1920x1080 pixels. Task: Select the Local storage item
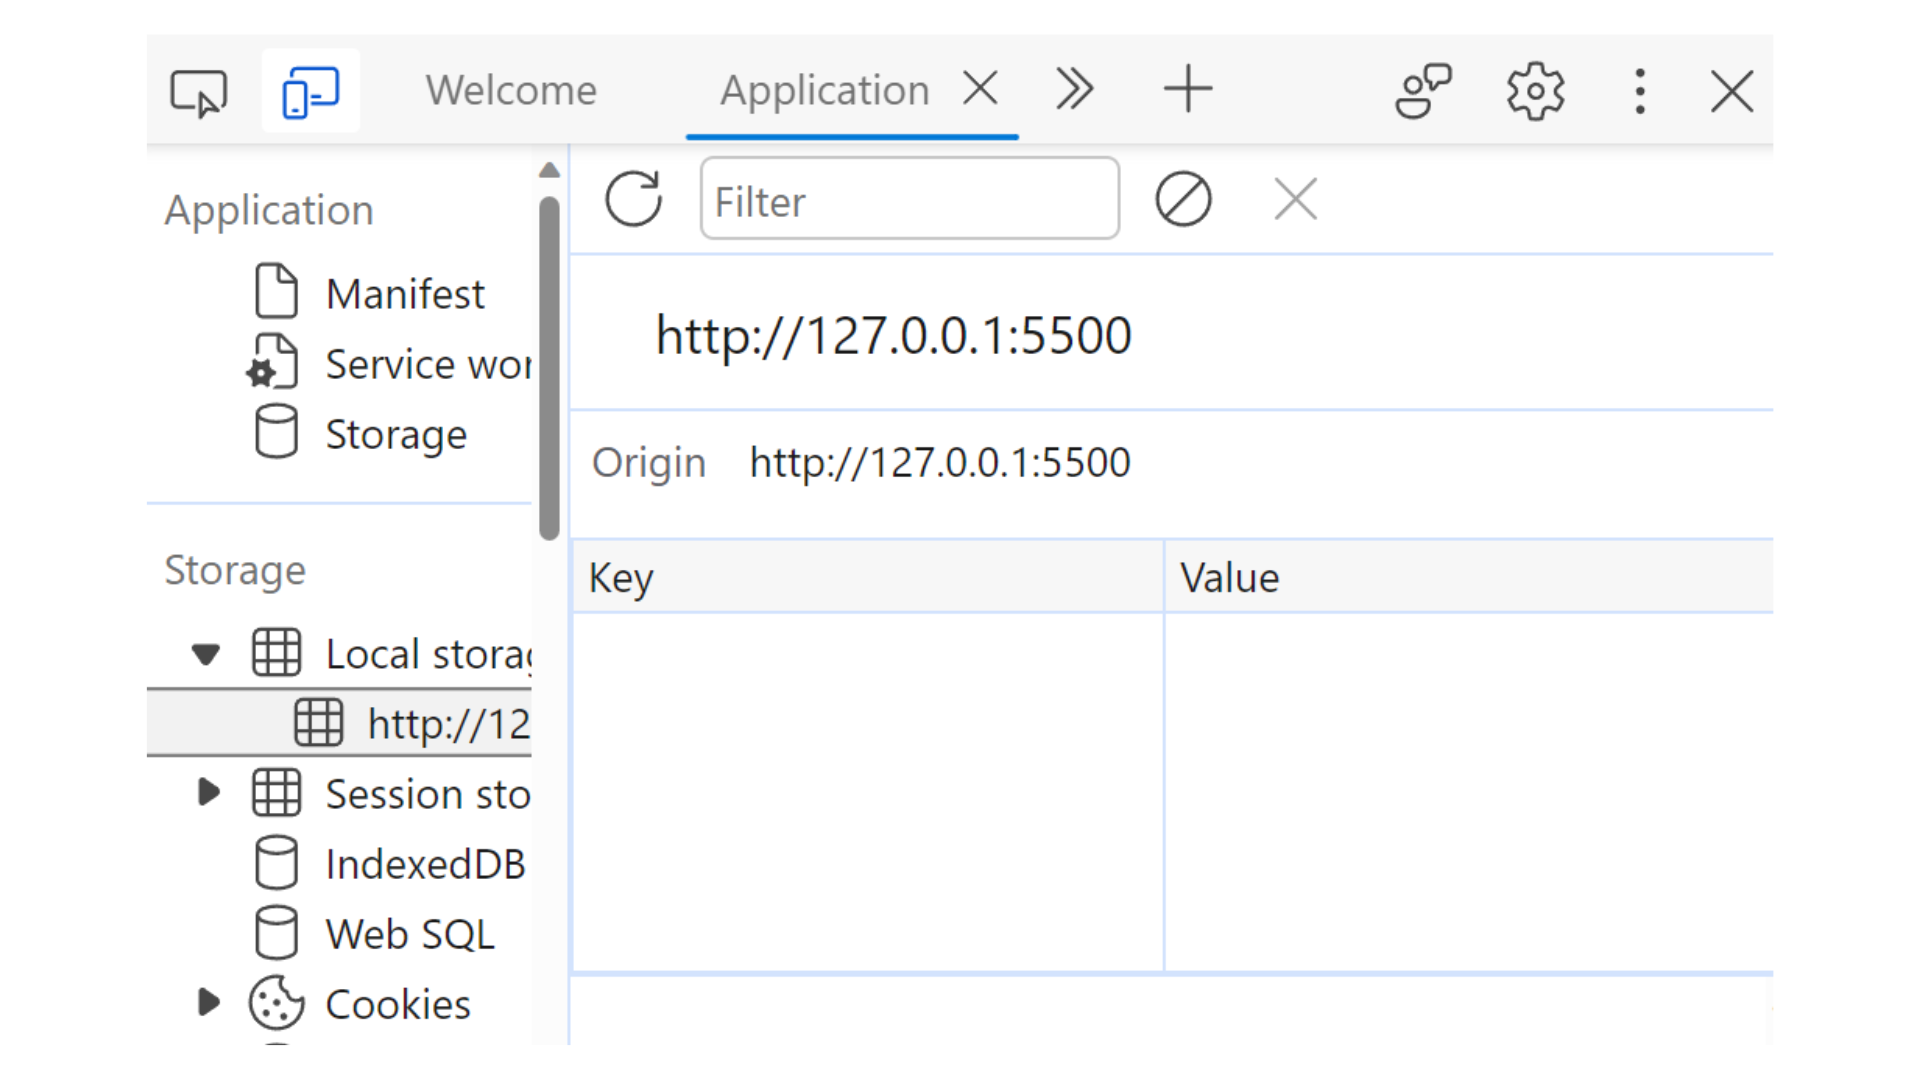[x=428, y=654]
